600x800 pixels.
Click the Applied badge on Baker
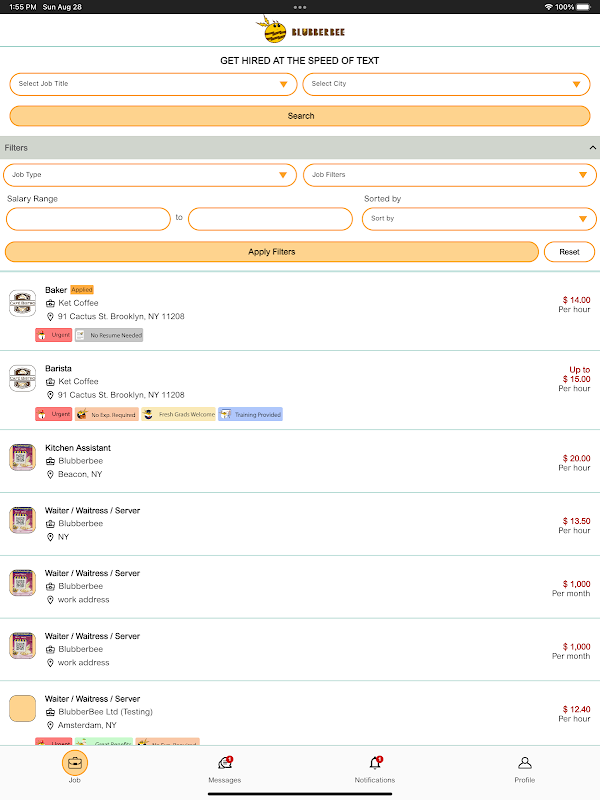tap(82, 290)
